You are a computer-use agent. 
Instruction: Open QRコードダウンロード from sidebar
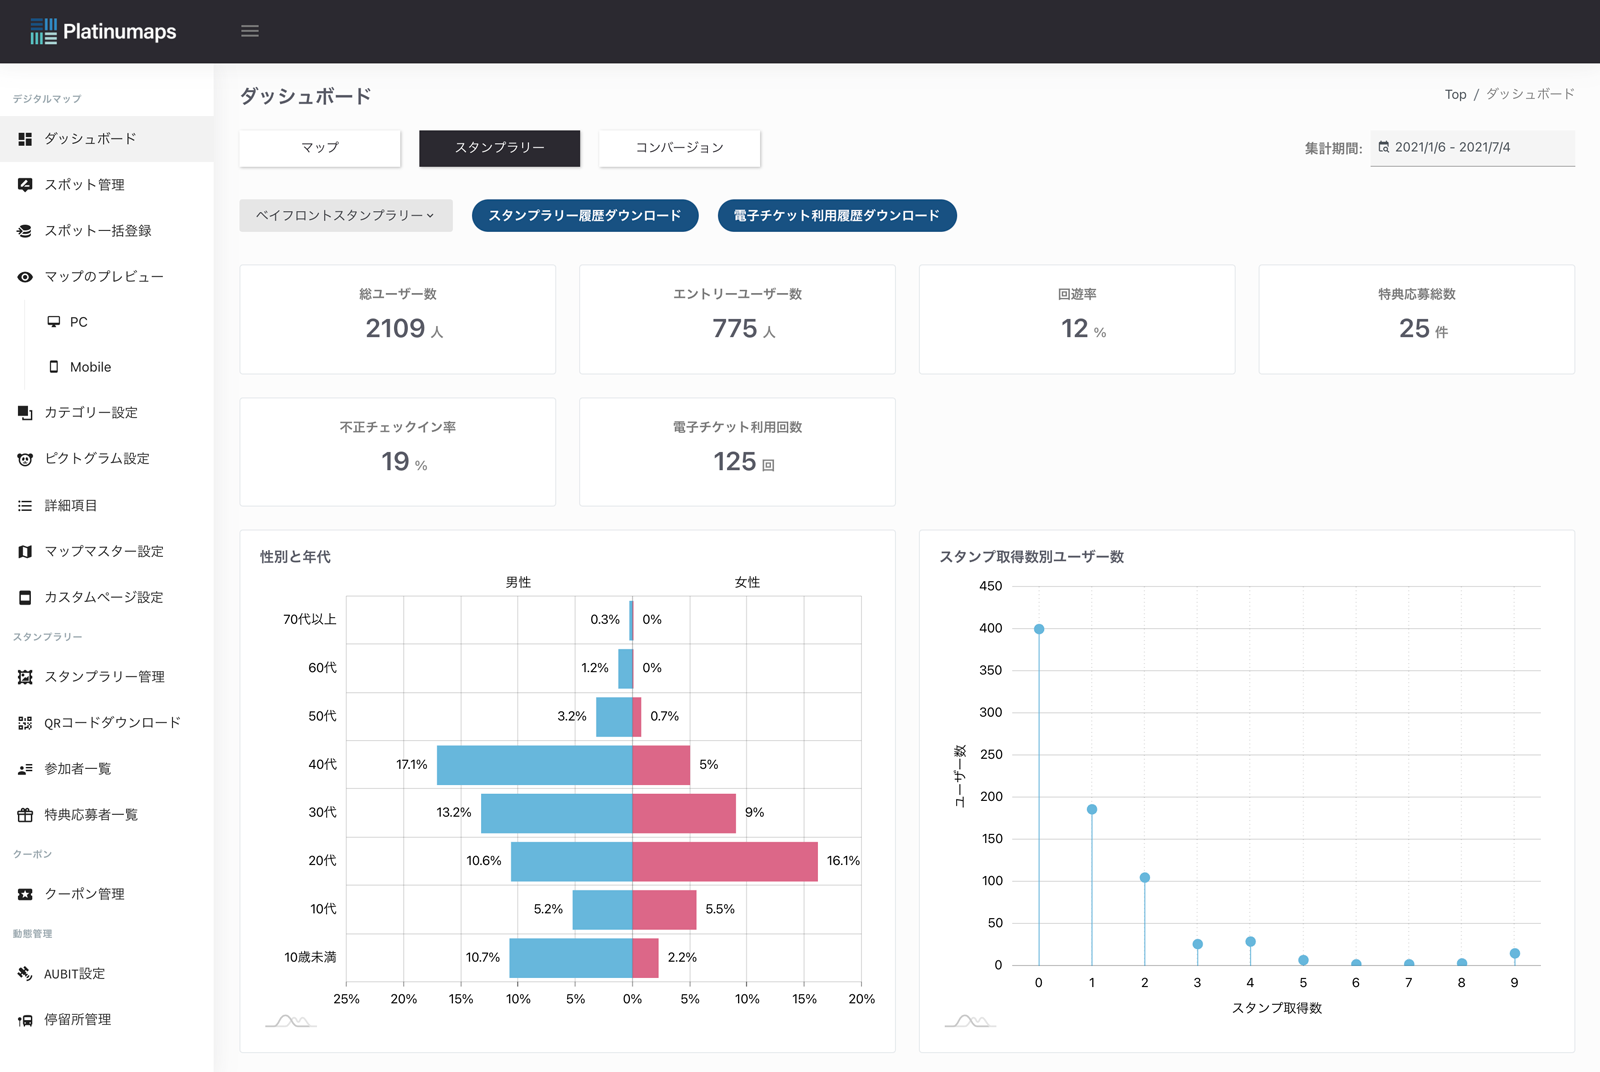112,723
